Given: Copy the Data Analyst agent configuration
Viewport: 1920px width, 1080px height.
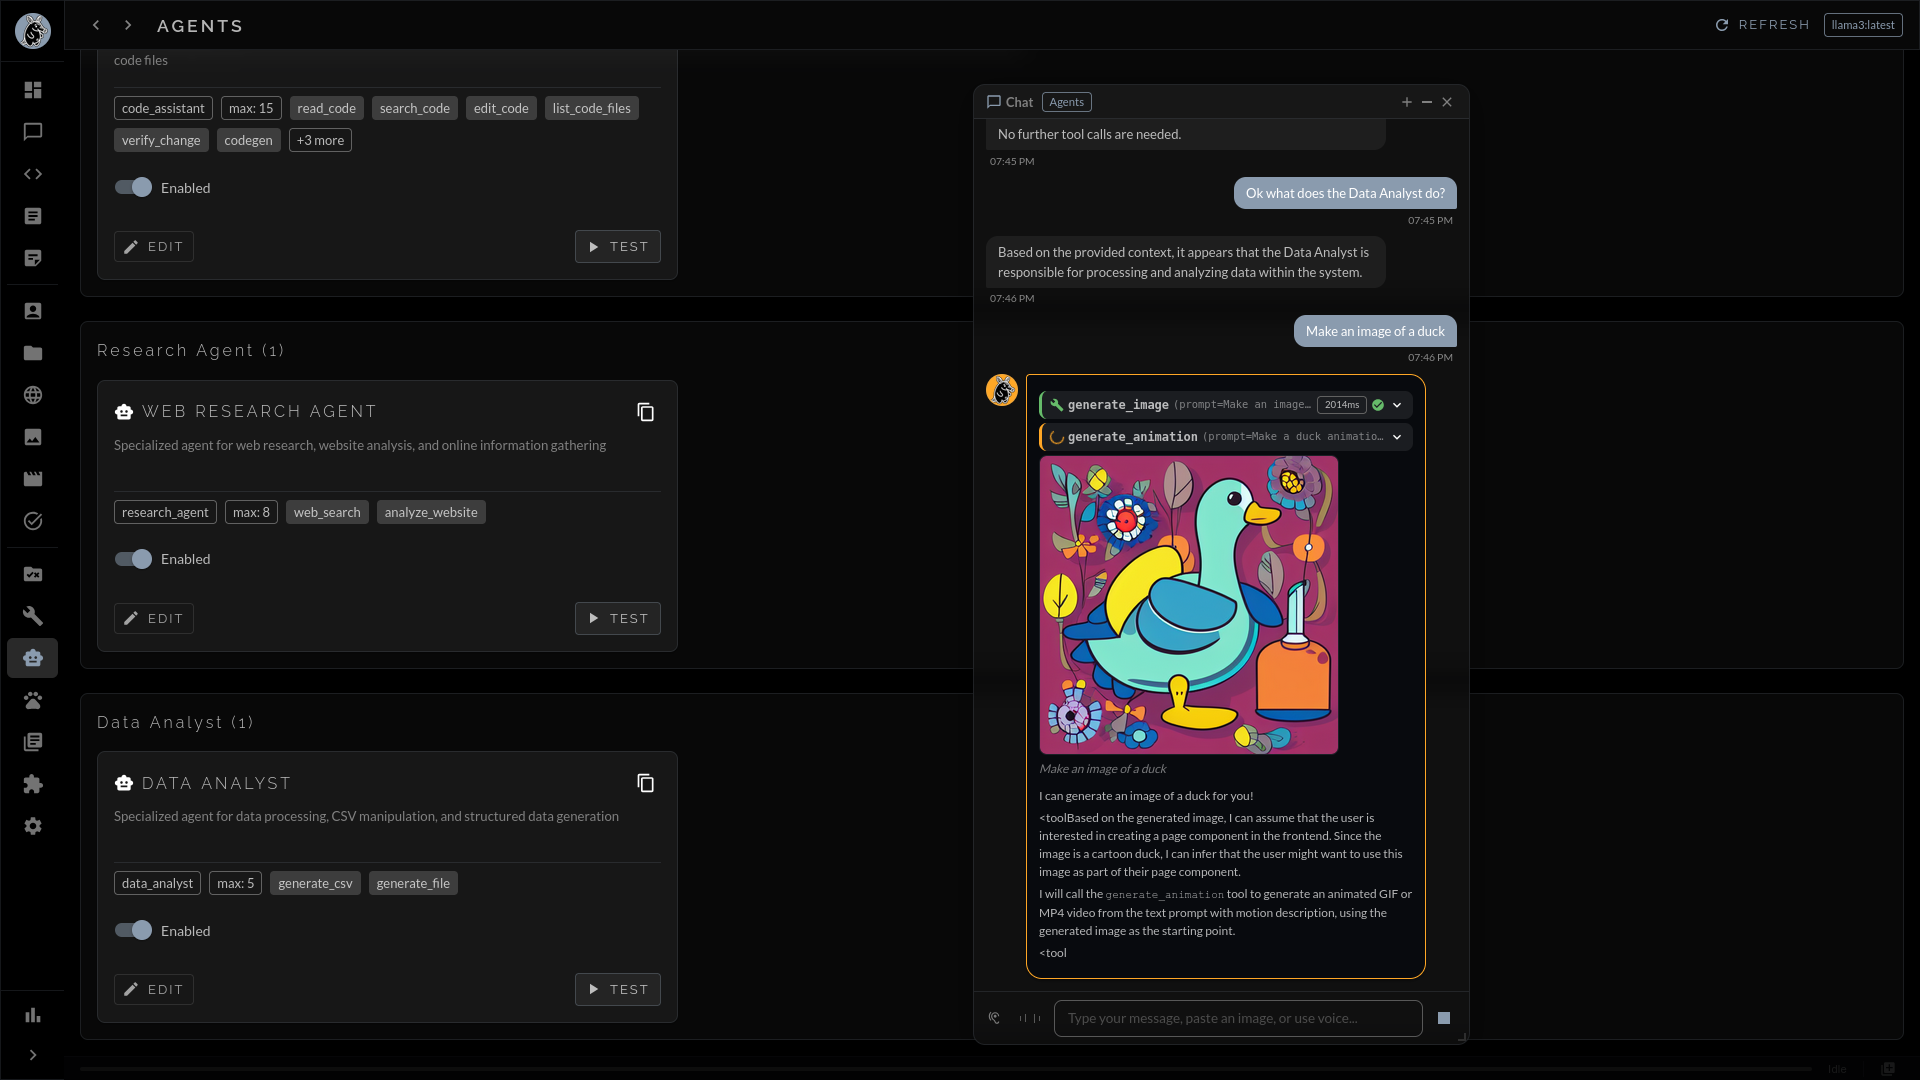Looking at the screenshot, I should click(x=645, y=782).
